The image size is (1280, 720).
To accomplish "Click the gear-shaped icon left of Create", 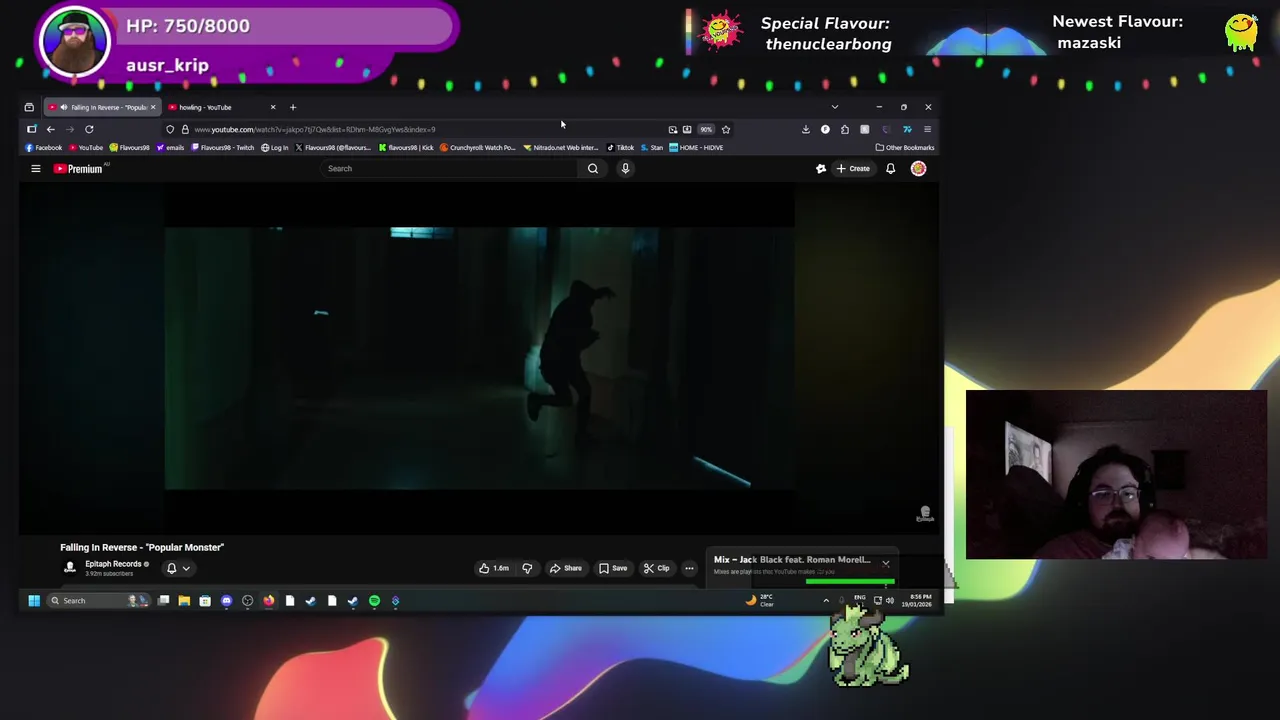I will [821, 169].
